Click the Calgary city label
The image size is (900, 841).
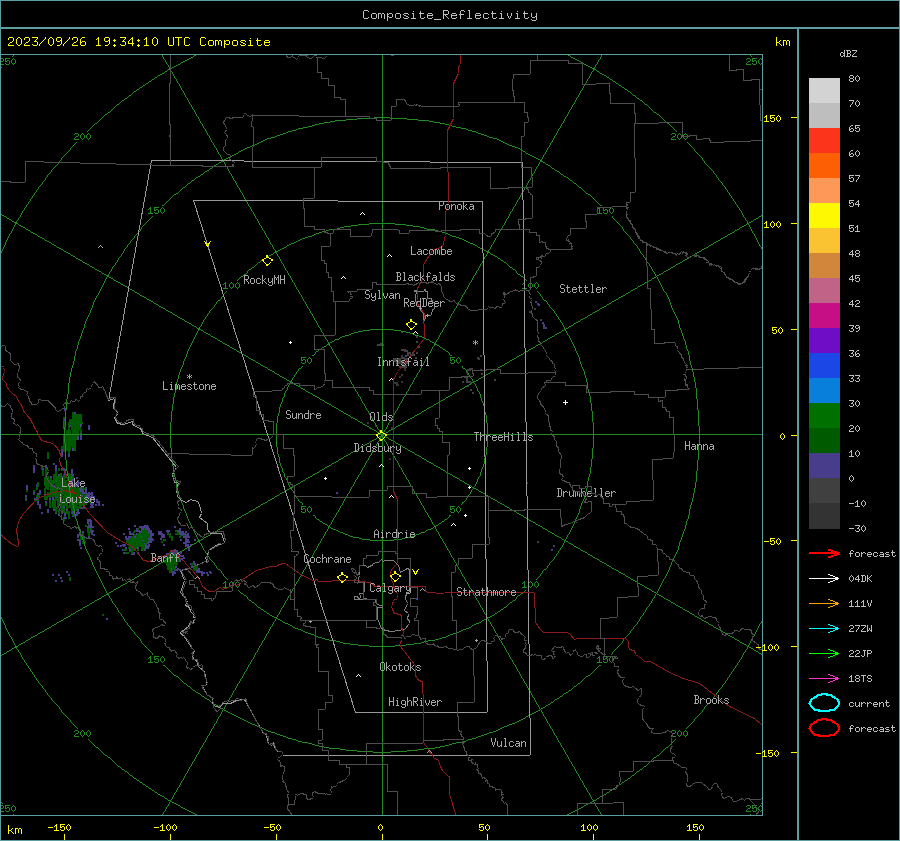click(x=390, y=588)
